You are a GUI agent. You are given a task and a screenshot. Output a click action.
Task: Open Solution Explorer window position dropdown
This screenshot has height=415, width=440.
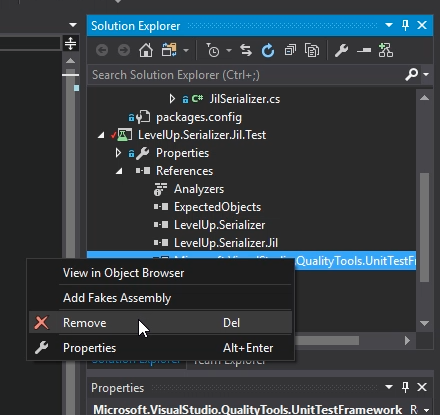(389, 25)
